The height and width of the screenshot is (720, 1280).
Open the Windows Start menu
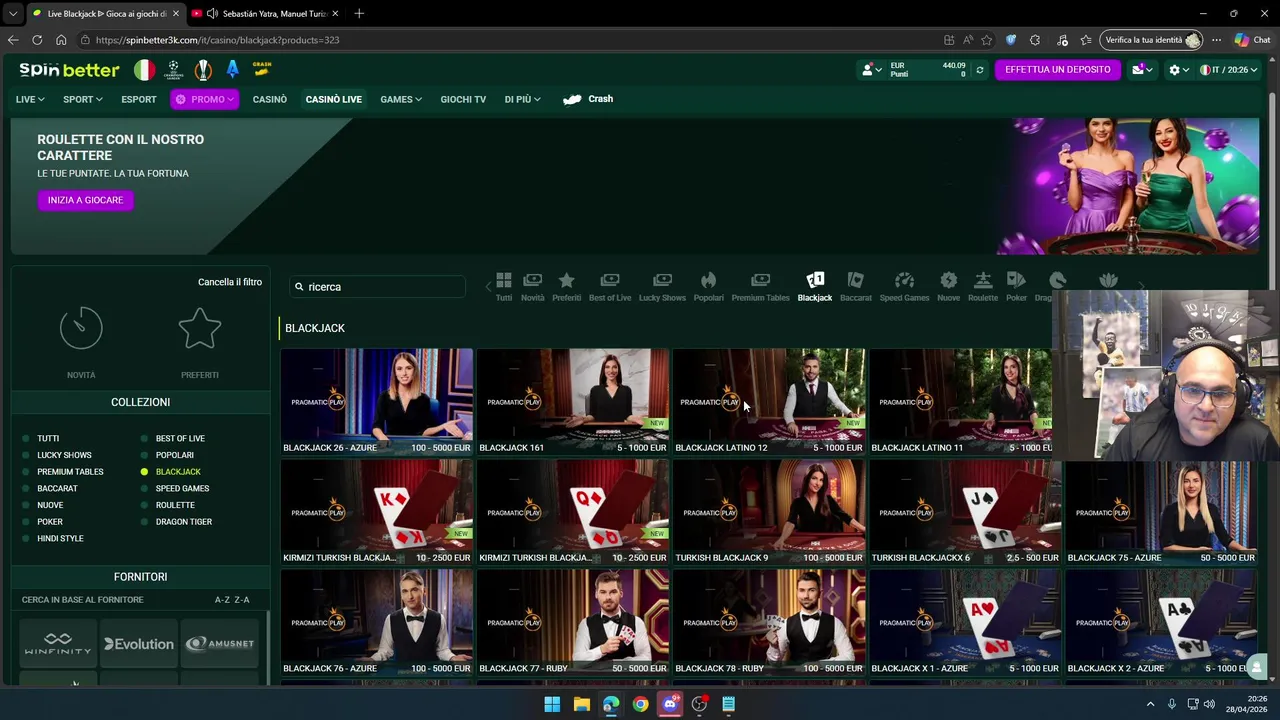click(x=552, y=704)
